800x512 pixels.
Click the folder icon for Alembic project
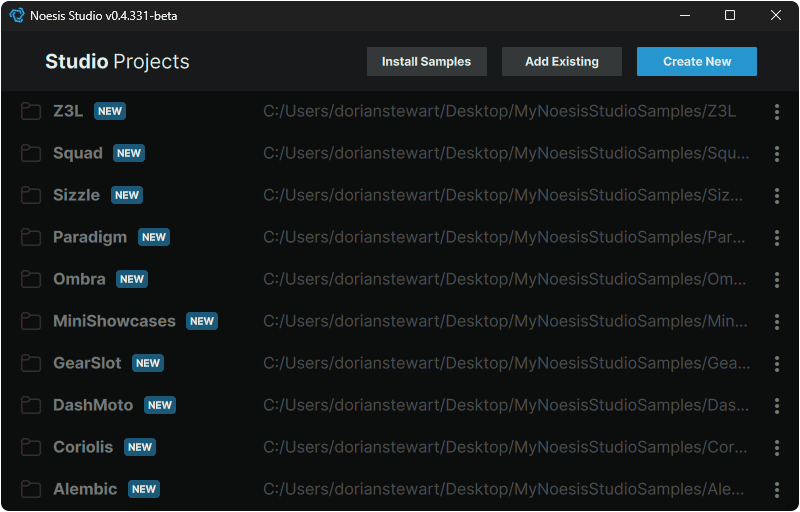tap(31, 489)
